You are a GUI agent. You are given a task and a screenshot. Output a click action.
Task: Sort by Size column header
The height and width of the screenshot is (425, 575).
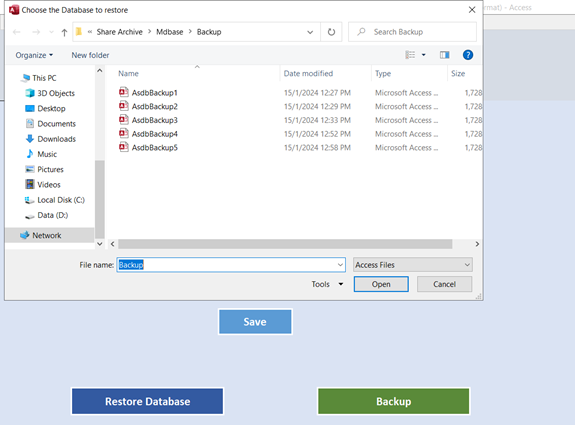pyautogui.click(x=458, y=73)
